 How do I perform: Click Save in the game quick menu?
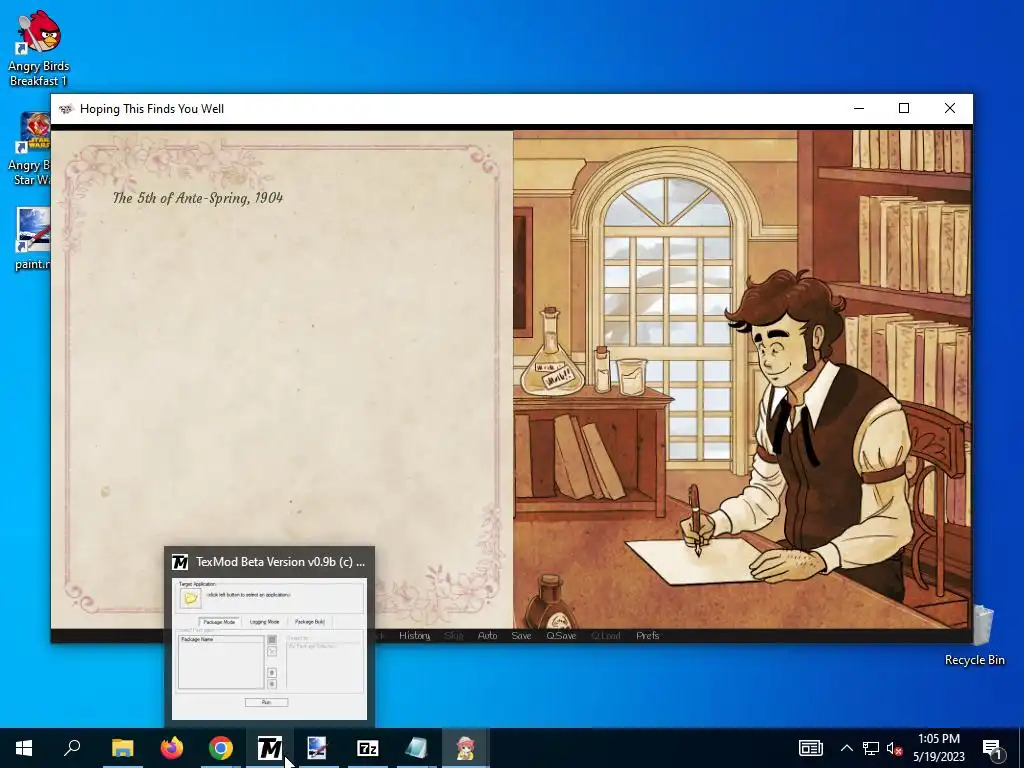tap(521, 635)
